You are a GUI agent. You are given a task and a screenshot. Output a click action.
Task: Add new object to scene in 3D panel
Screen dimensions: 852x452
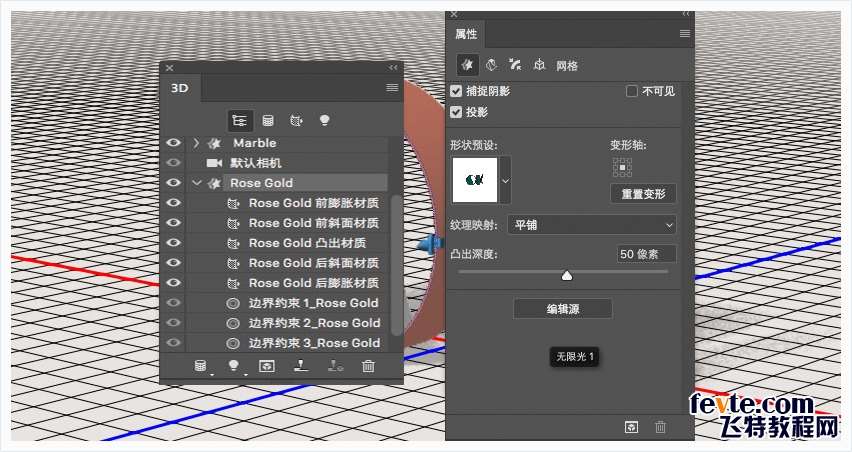[x=201, y=366]
